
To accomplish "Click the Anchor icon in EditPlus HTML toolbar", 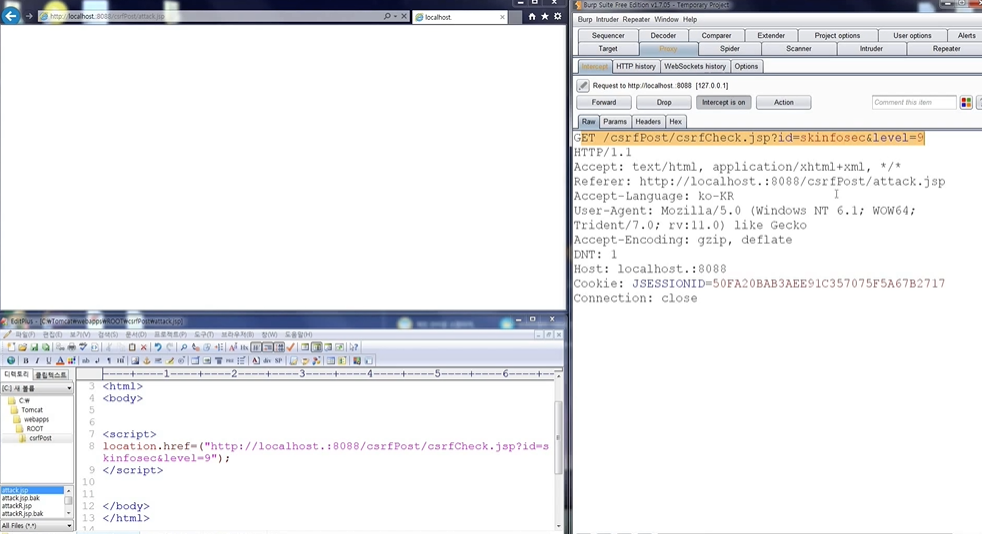I will click(147, 361).
